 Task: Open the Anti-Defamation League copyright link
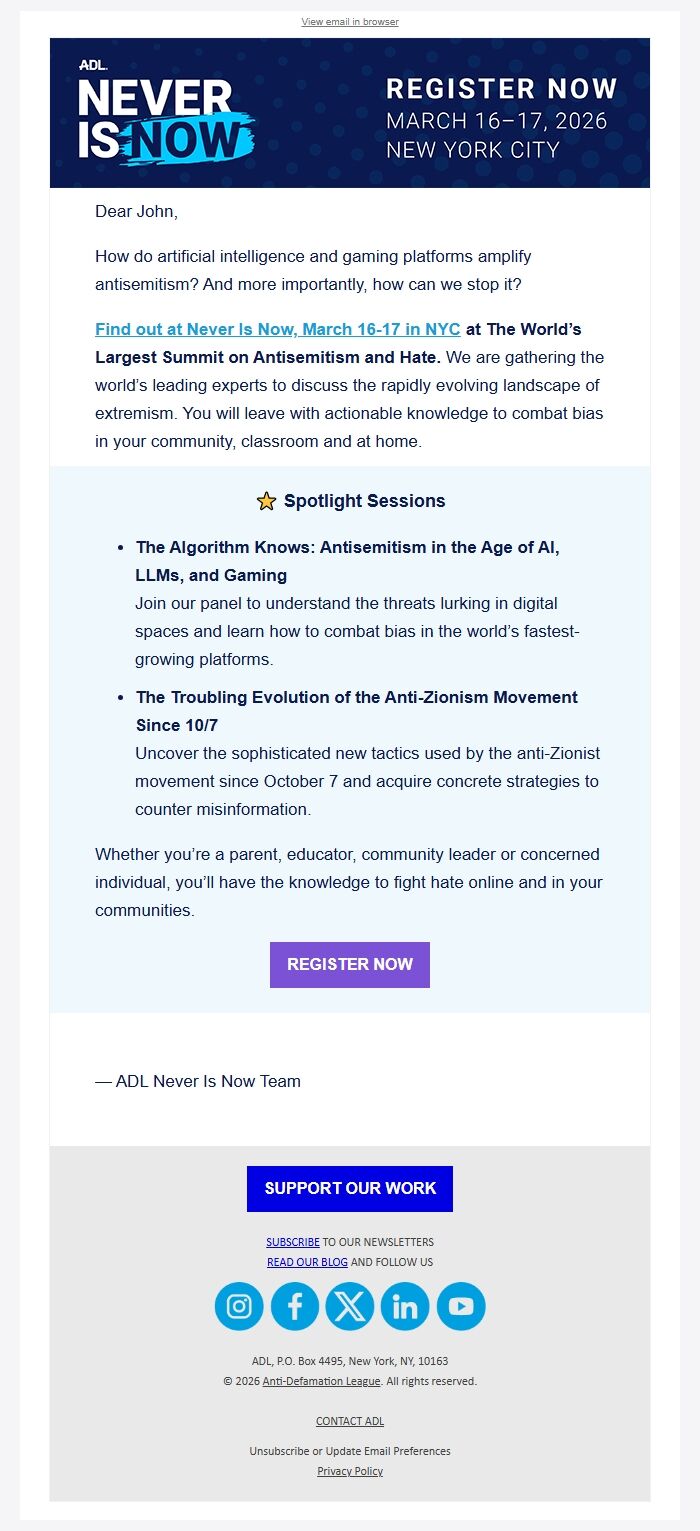[x=320, y=1381]
